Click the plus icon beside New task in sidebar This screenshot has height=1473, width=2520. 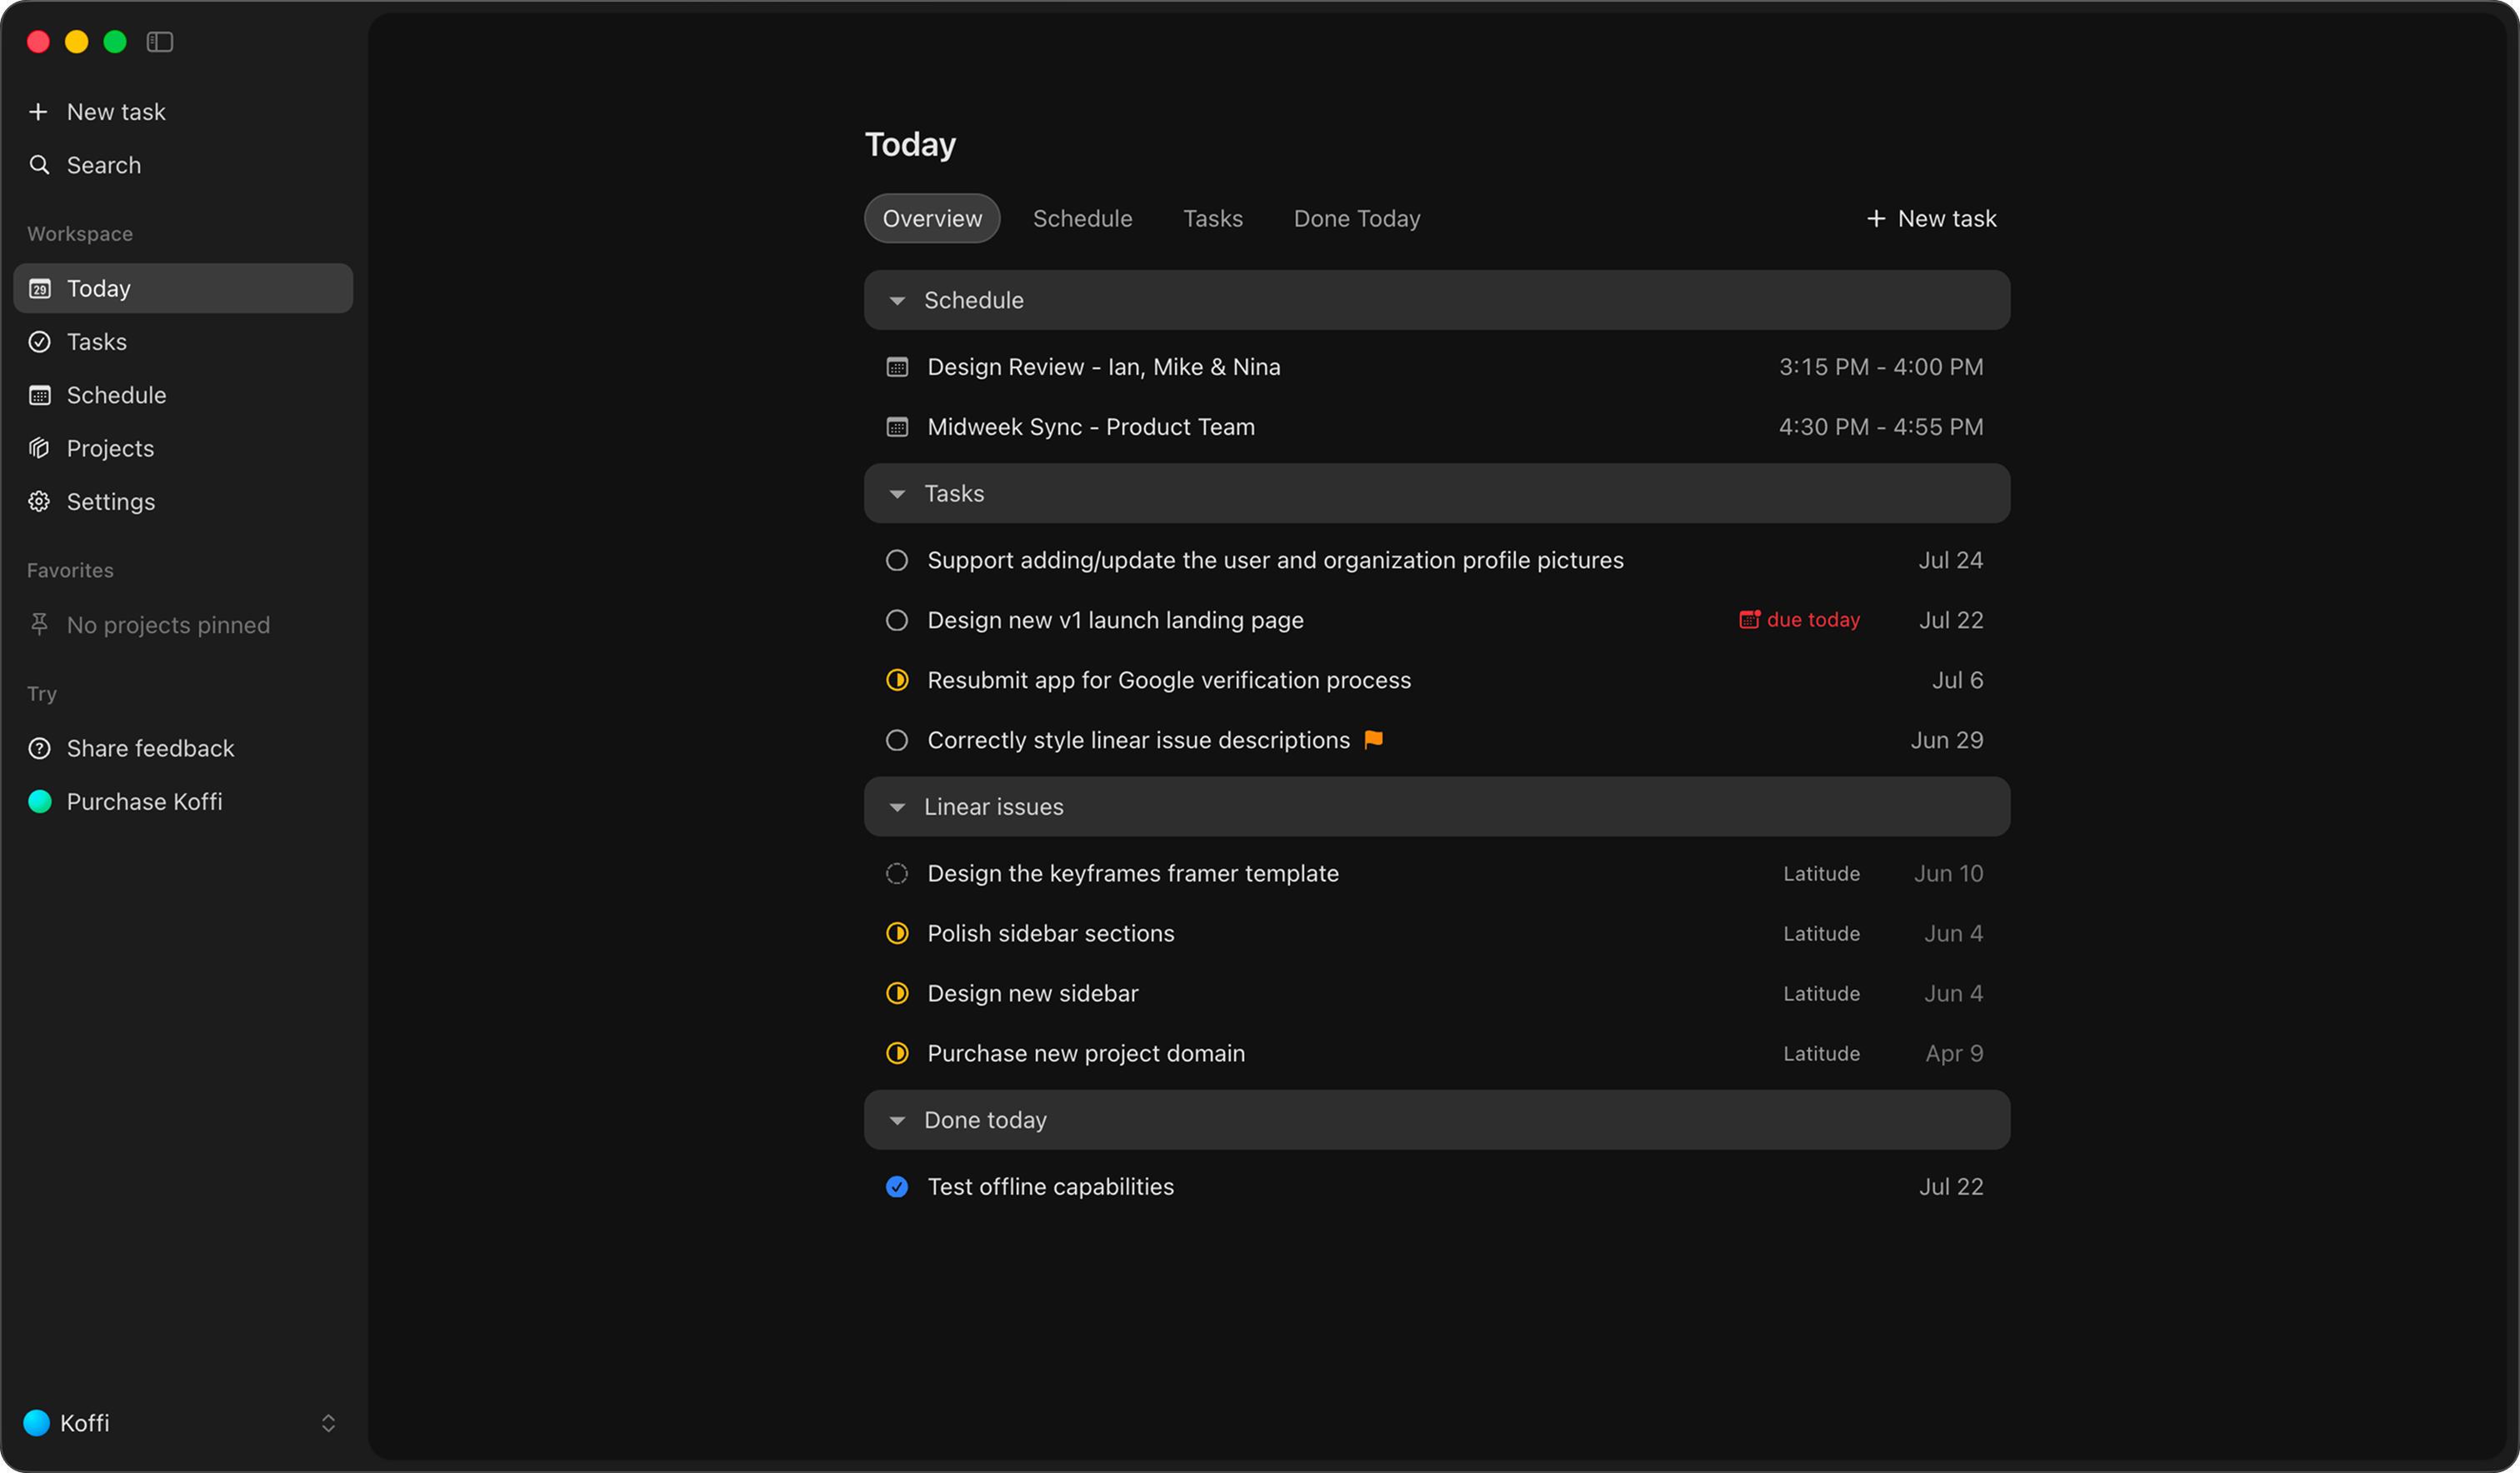pos(38,112)
